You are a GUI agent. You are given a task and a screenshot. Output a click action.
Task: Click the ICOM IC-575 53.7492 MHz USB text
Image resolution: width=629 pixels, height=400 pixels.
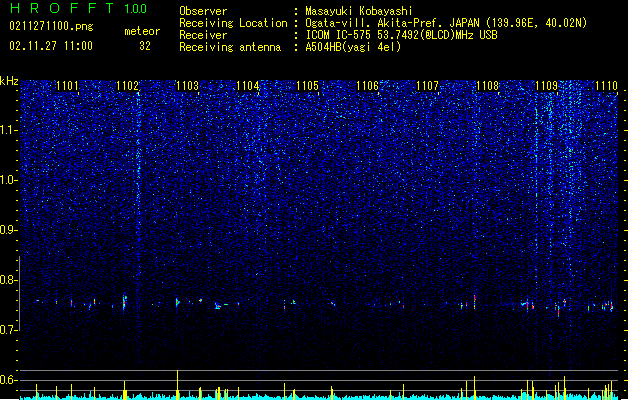tap(401, 35)
